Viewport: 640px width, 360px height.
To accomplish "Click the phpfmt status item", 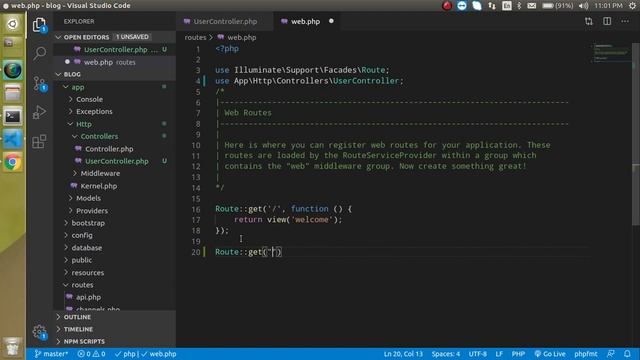I will tap(586, 354).
